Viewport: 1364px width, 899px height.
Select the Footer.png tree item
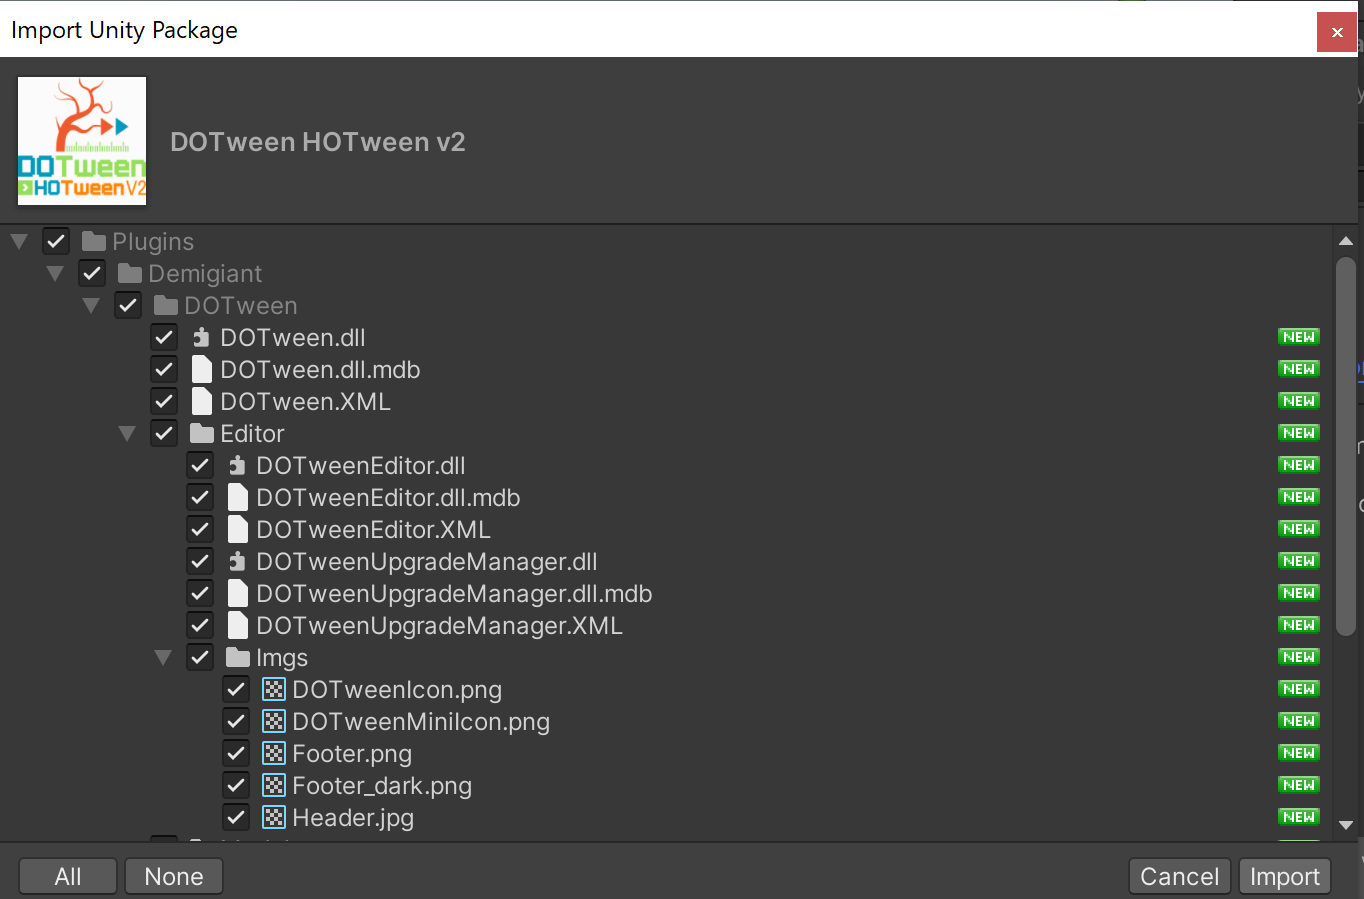[x=352, y=753]
